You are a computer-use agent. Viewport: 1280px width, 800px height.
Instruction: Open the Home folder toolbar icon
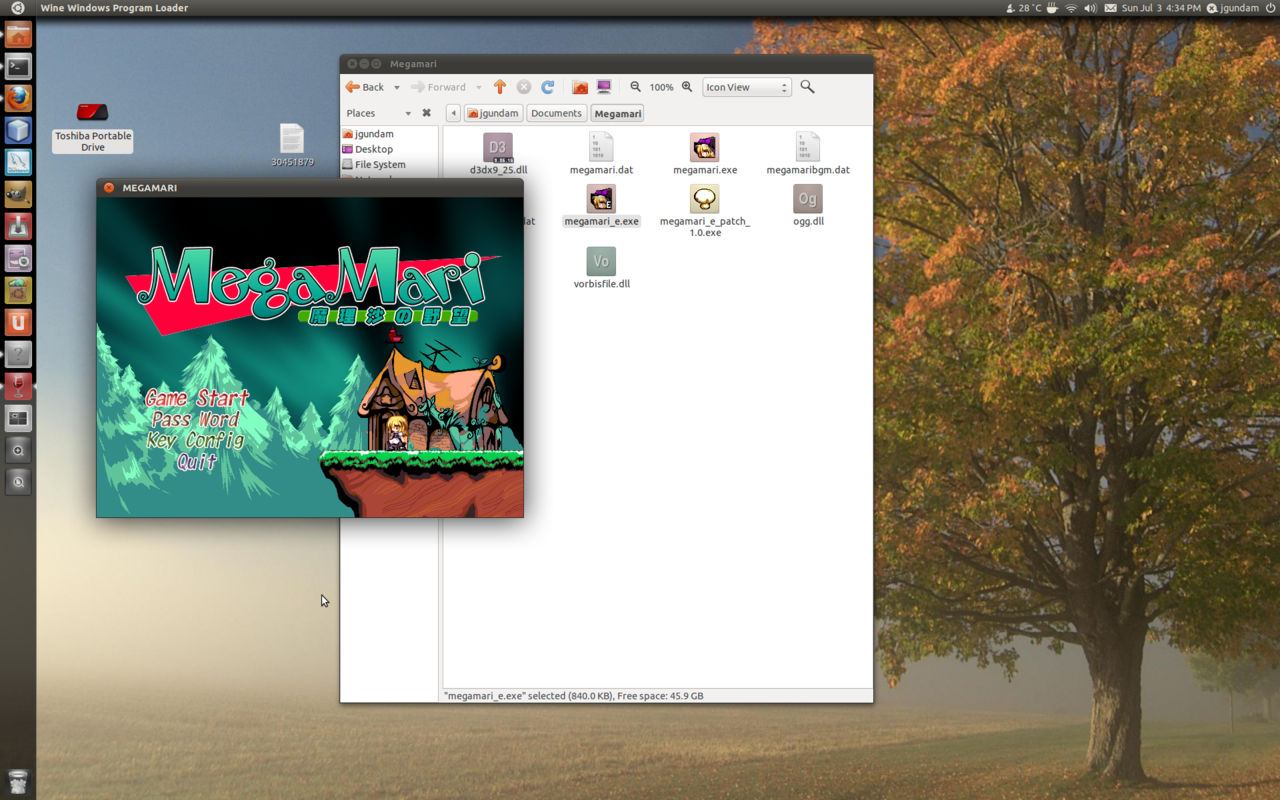pyautogui.click(x=580, y=87)
